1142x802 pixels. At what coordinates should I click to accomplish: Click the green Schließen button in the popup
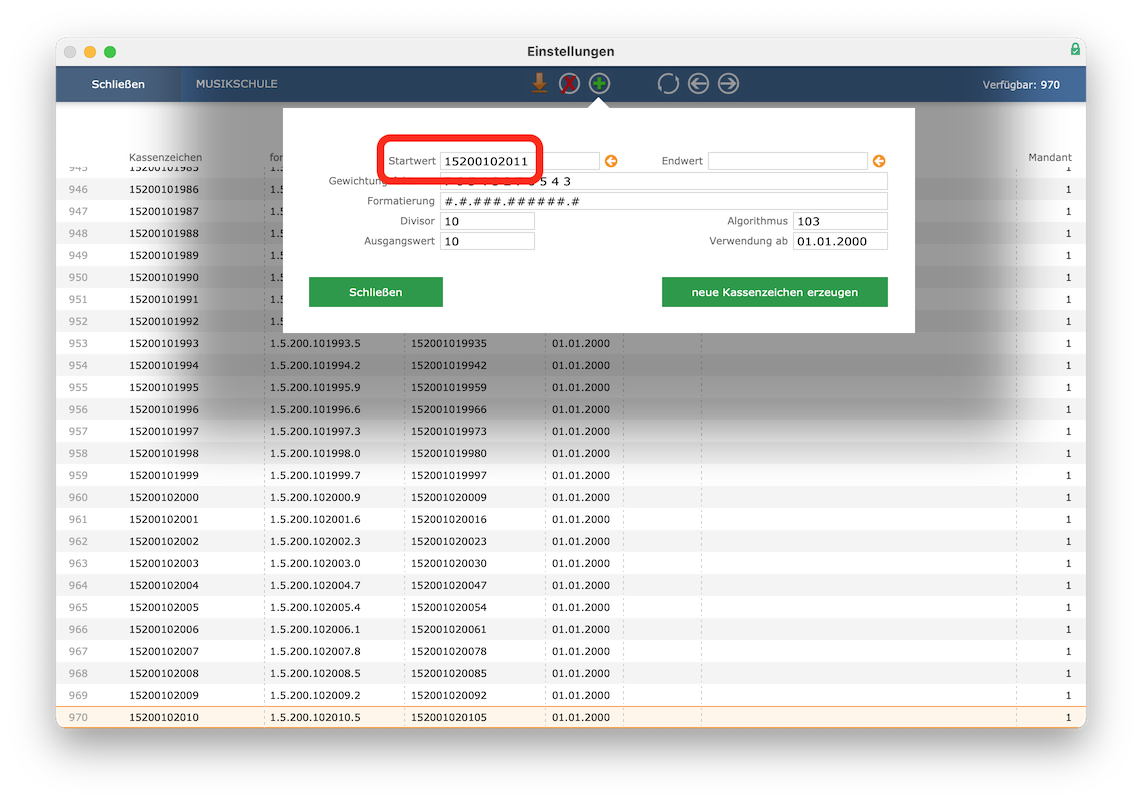(376, 292)
